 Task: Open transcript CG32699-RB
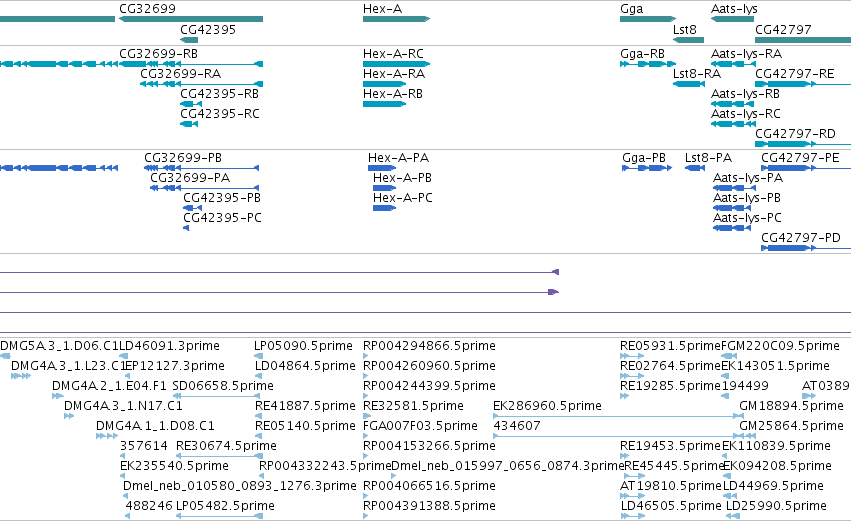point(158,54)
